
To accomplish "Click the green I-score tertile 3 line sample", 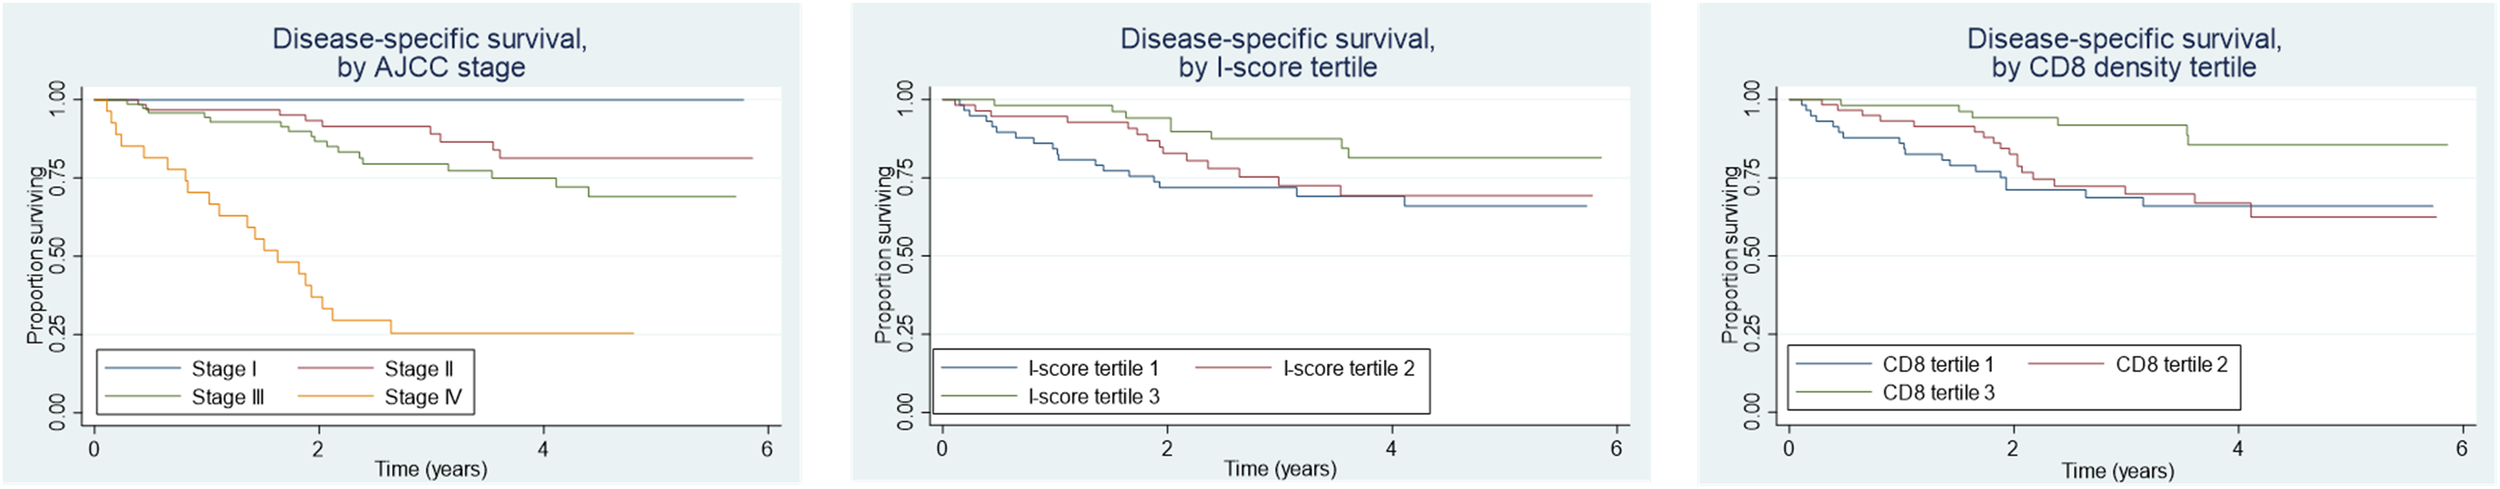I will click(x=979, y=397).
